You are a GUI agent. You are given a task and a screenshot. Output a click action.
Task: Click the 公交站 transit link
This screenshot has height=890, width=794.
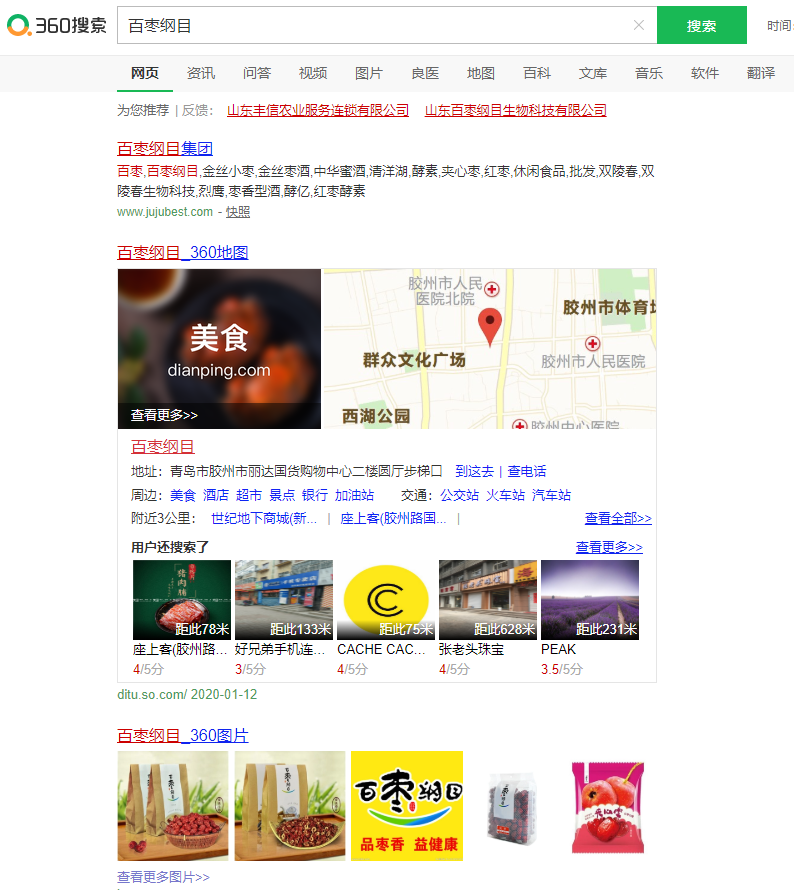pyautogui.click(x=459, y=495)
